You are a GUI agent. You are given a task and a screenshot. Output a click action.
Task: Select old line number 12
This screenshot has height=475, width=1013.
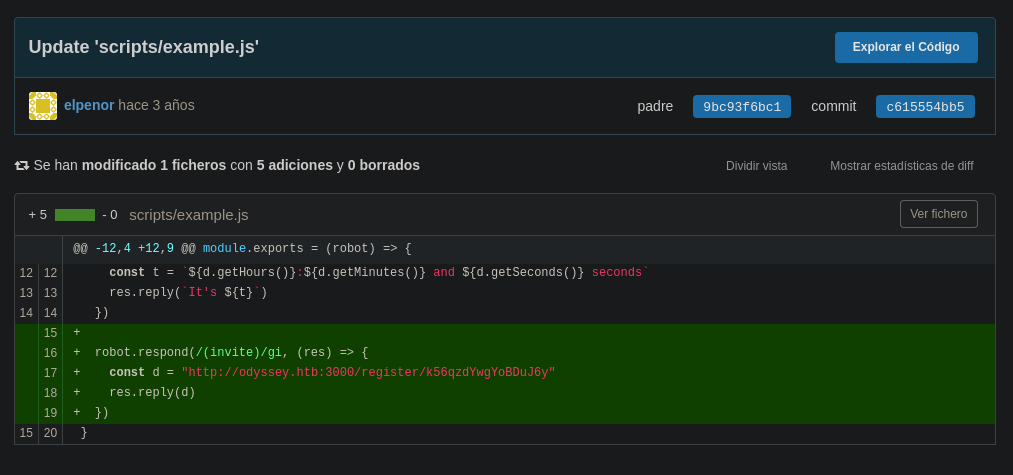pos(26,273)
